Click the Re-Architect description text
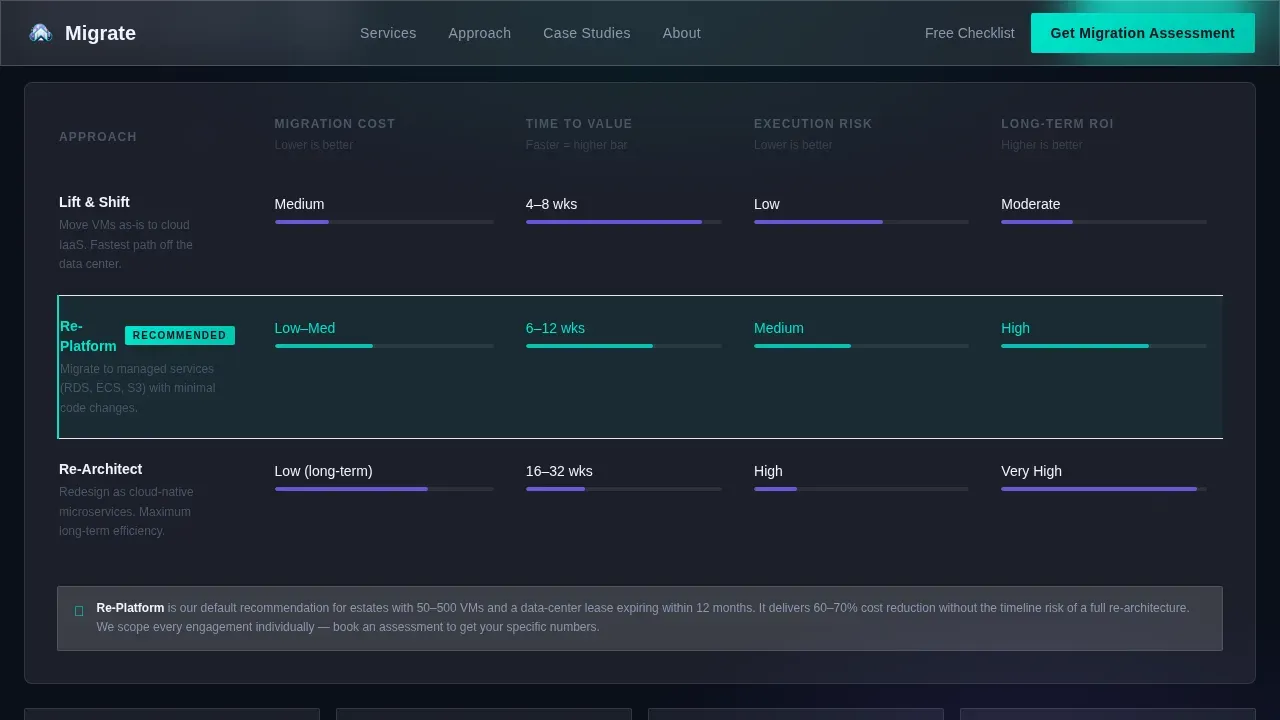 tap(126, 512)
